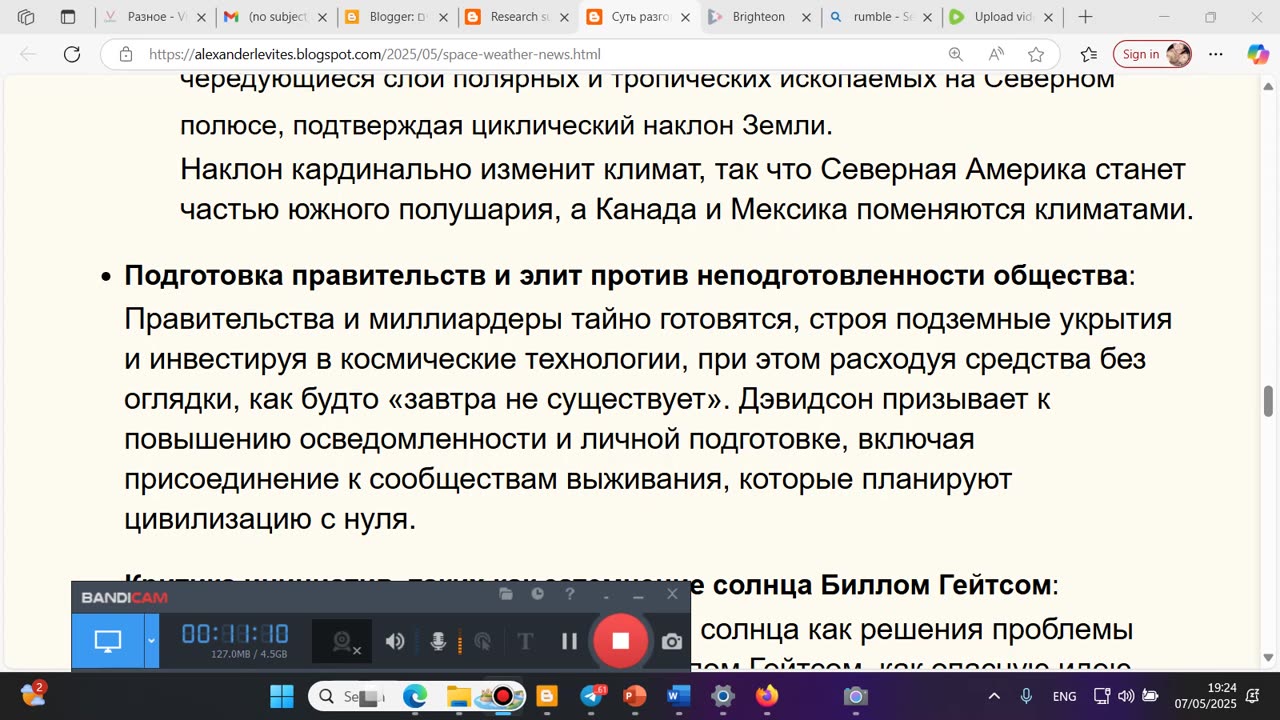
Task: Open PowerPoint from the taskbar
Action: tap(635, 696)
